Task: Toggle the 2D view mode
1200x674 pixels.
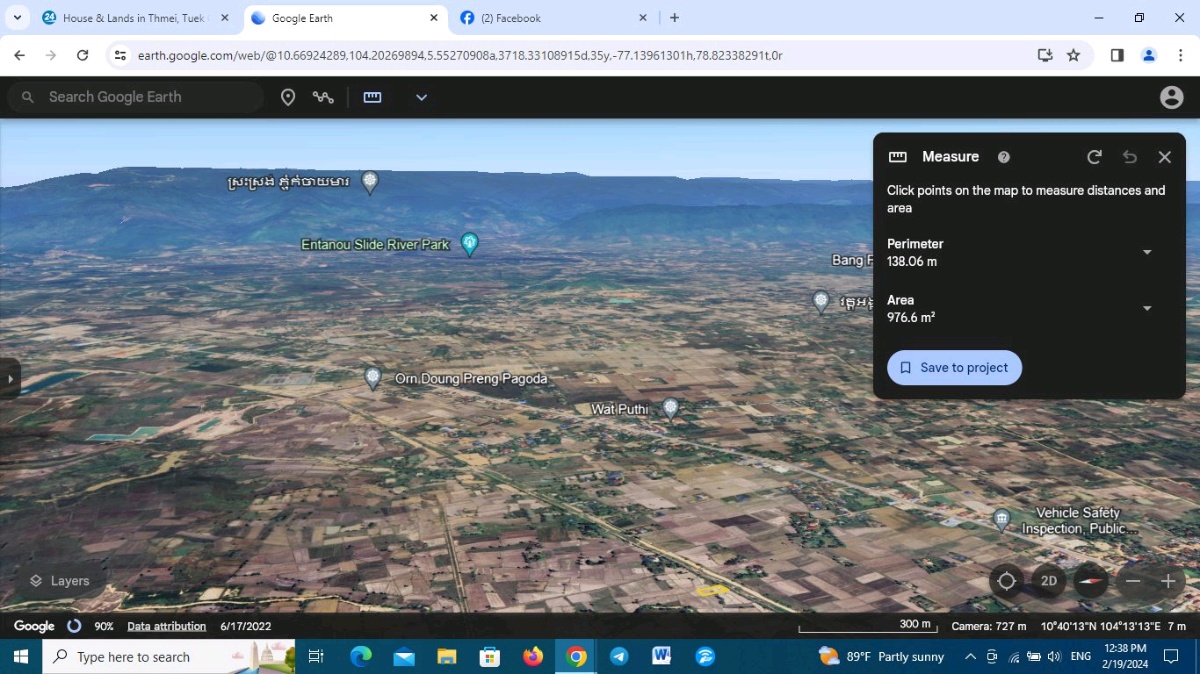Action: click(1049, 581)
